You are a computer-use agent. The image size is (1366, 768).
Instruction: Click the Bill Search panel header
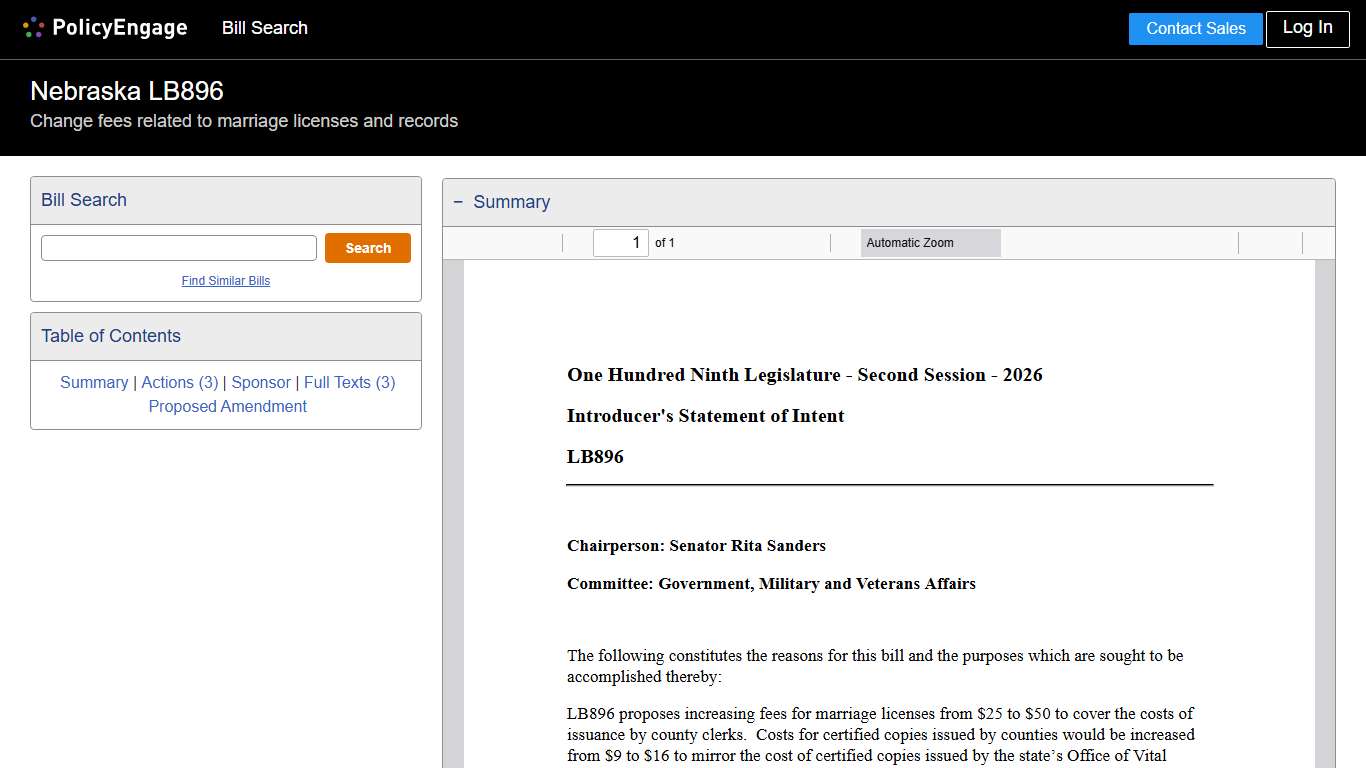84,200
